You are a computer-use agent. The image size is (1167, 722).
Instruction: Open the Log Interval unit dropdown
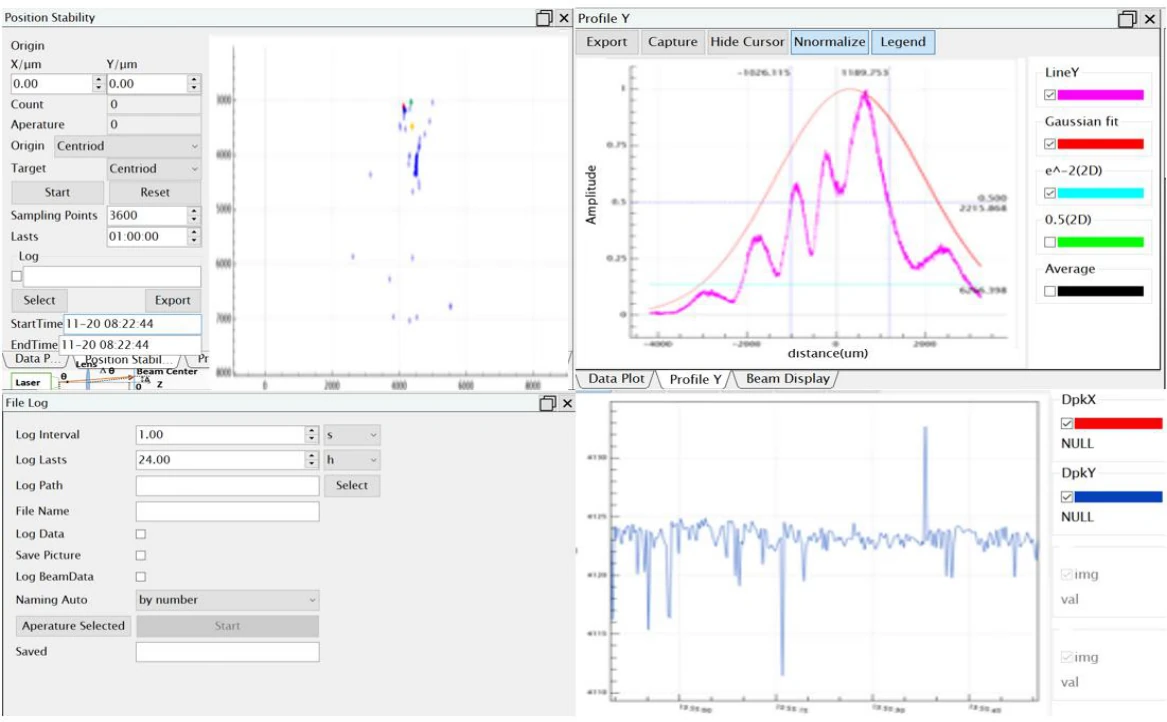tap(352, 435)
